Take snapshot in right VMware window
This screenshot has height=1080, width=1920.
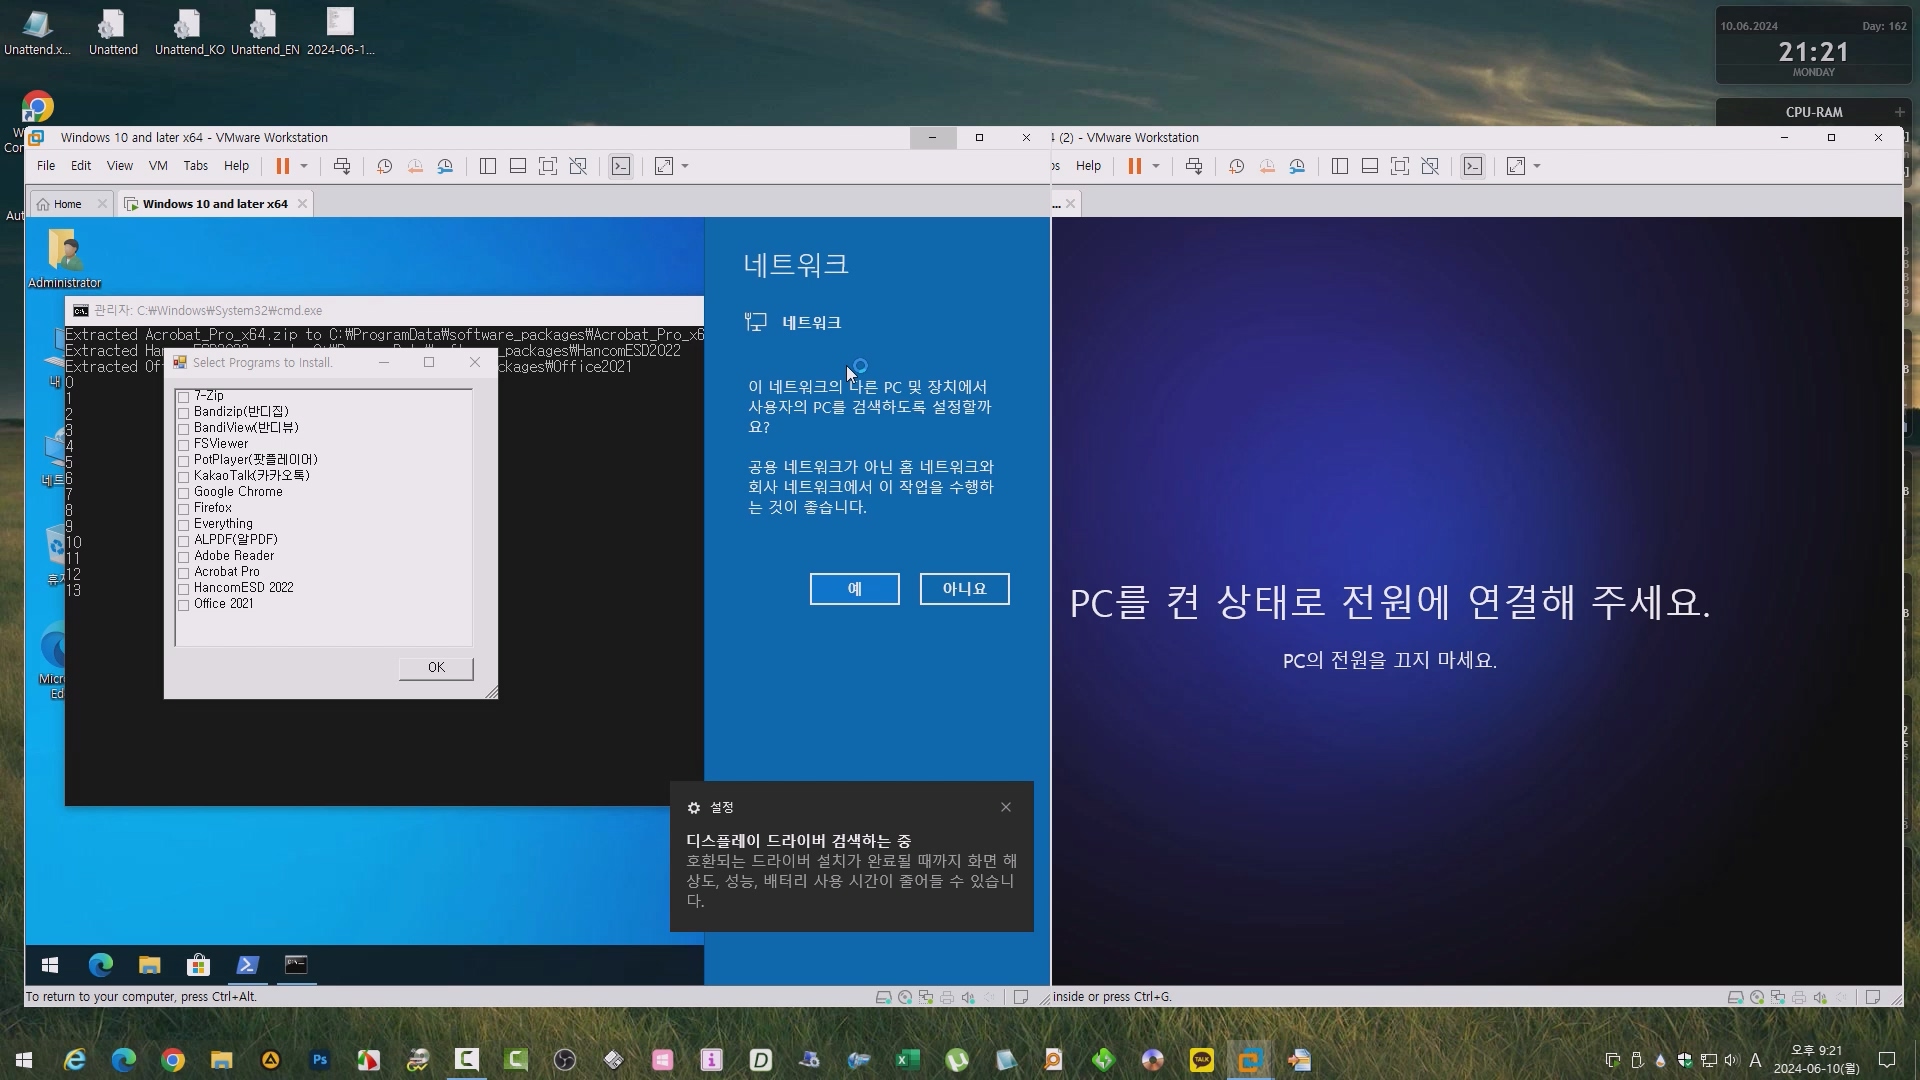(1236, 166)
